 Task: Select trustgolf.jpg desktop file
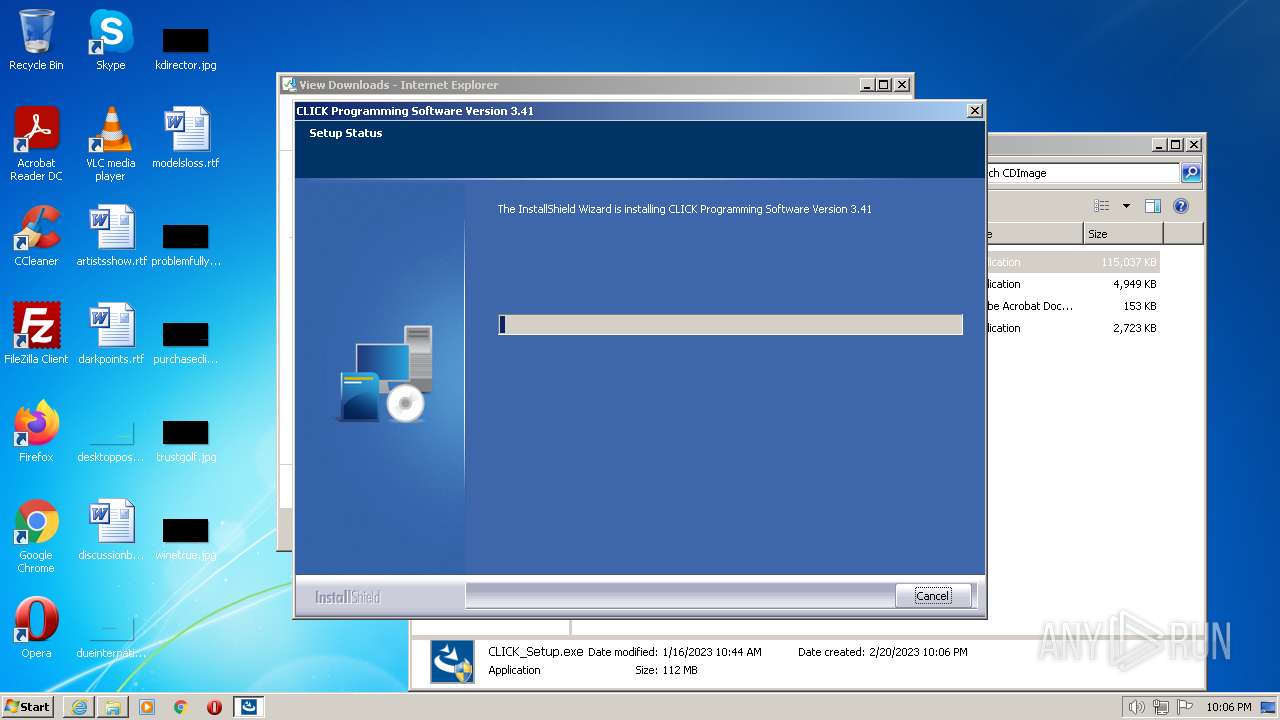[186, 441]
